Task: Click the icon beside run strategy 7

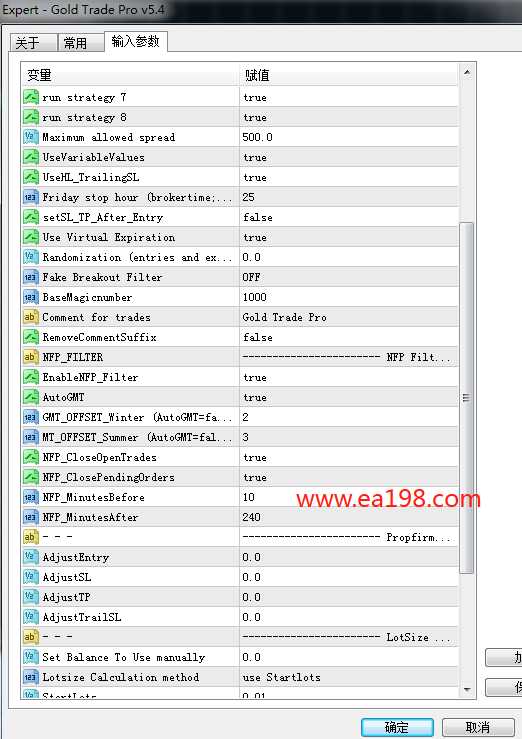Action: point(31,97)
